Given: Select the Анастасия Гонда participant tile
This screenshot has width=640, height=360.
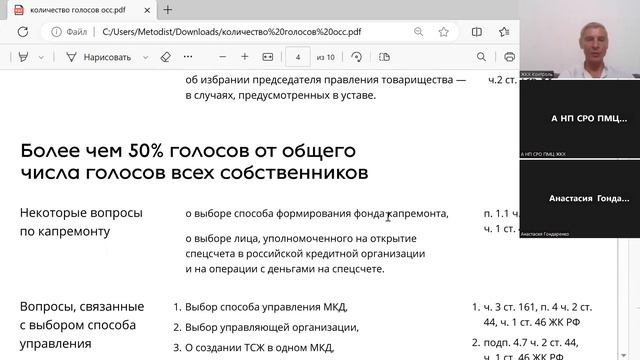Looking at the screenshot, I should pyautogui.click(x=580, y=199).
